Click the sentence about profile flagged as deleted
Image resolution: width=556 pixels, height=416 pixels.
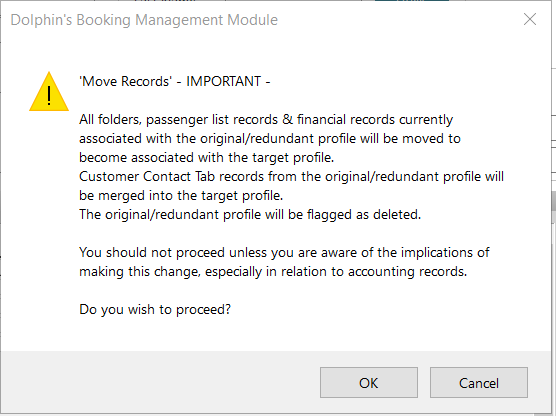coord(250,215)
